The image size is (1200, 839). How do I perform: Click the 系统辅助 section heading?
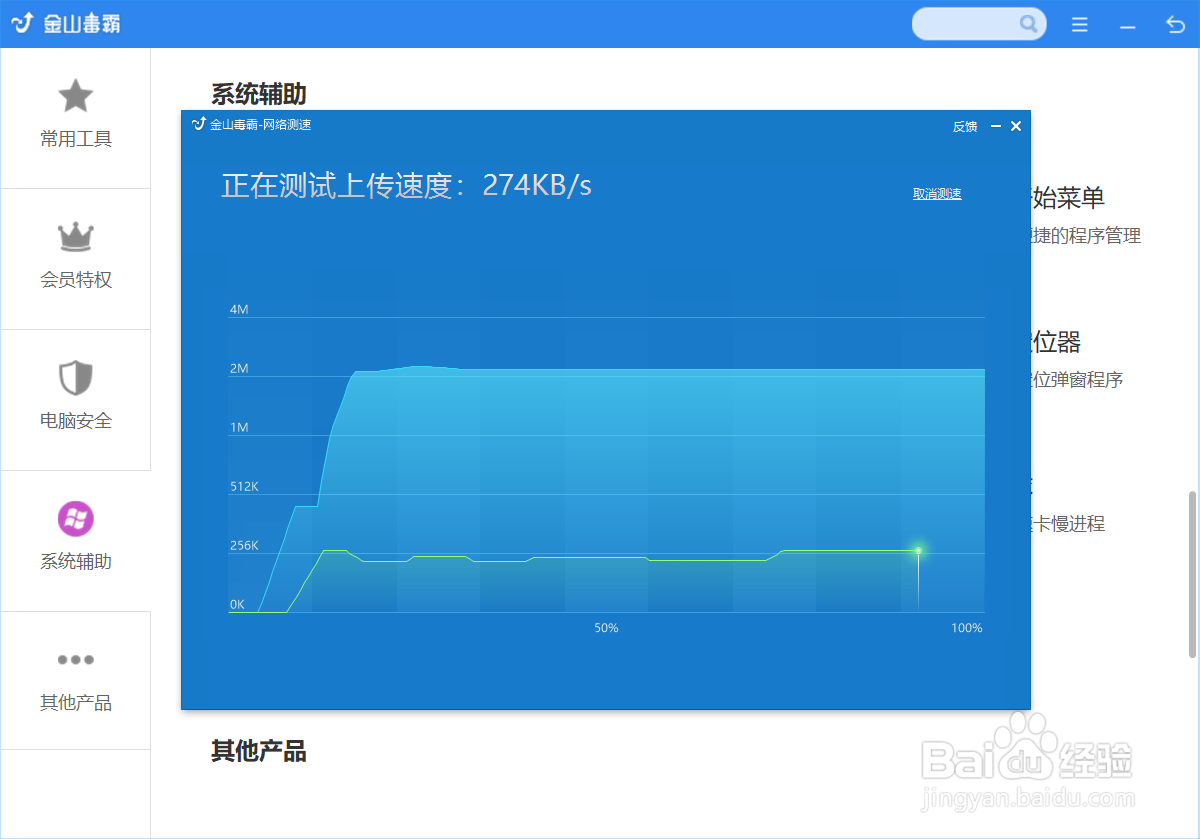(258, 94)
